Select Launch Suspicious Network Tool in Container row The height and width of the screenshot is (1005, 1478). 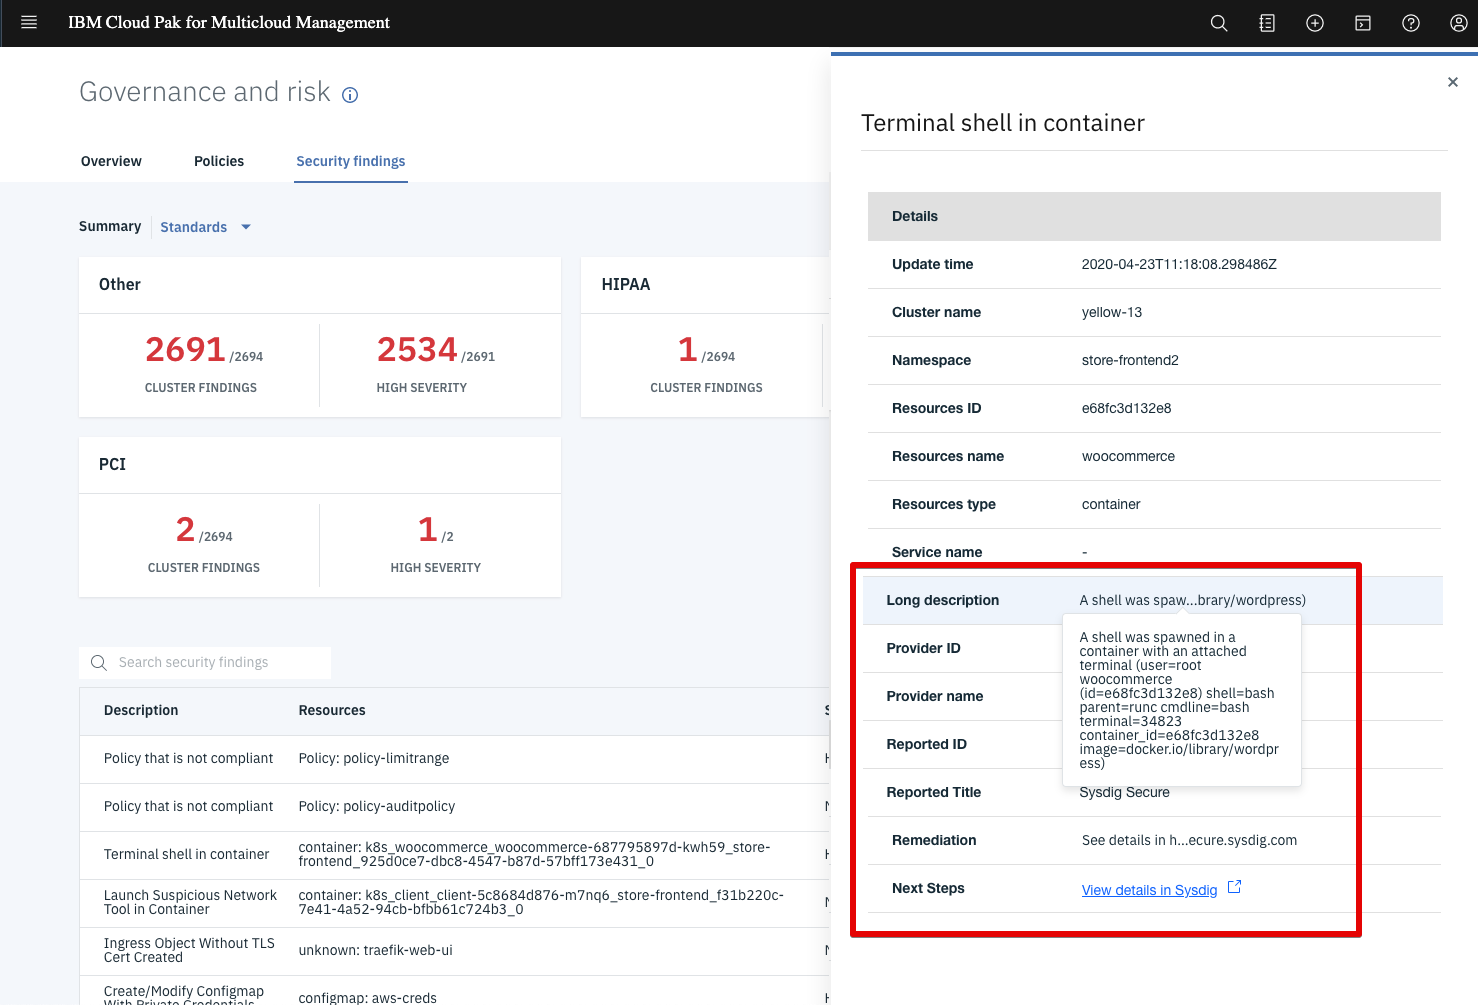455,903
